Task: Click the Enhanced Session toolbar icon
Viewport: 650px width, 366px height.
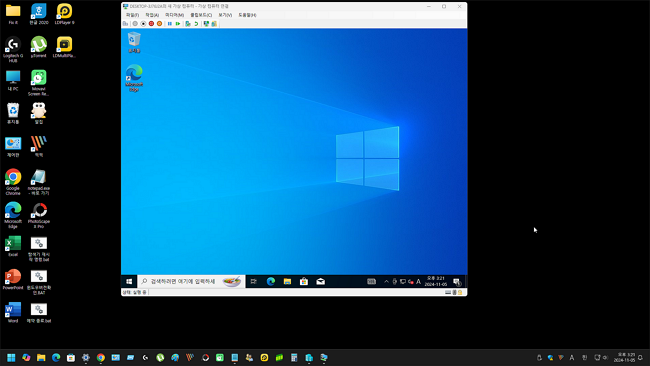Action: [206, 24]
